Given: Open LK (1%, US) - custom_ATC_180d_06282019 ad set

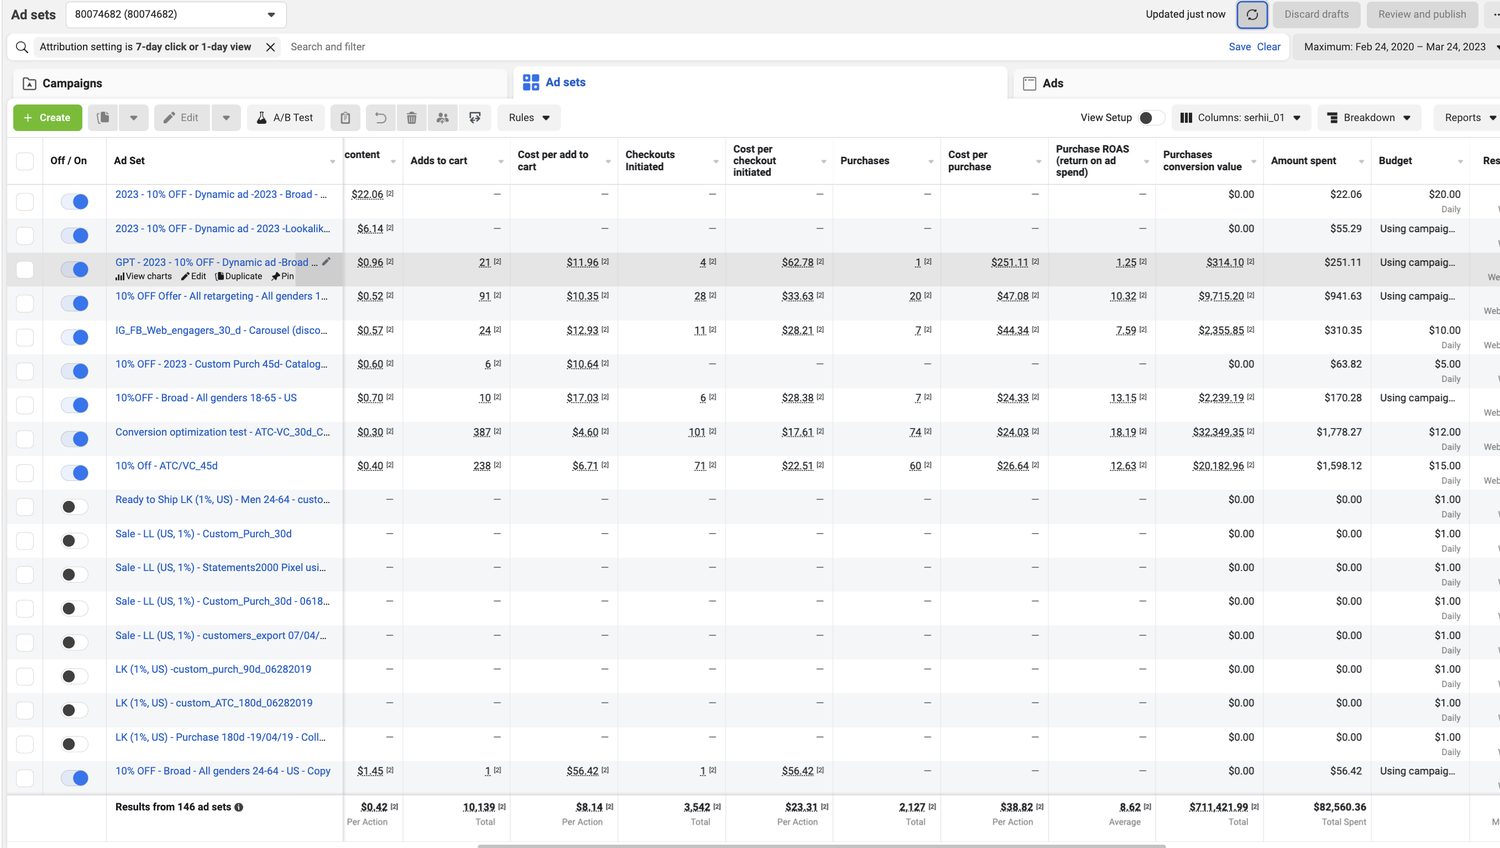Looking at the screenshot, I should [214, 703].
